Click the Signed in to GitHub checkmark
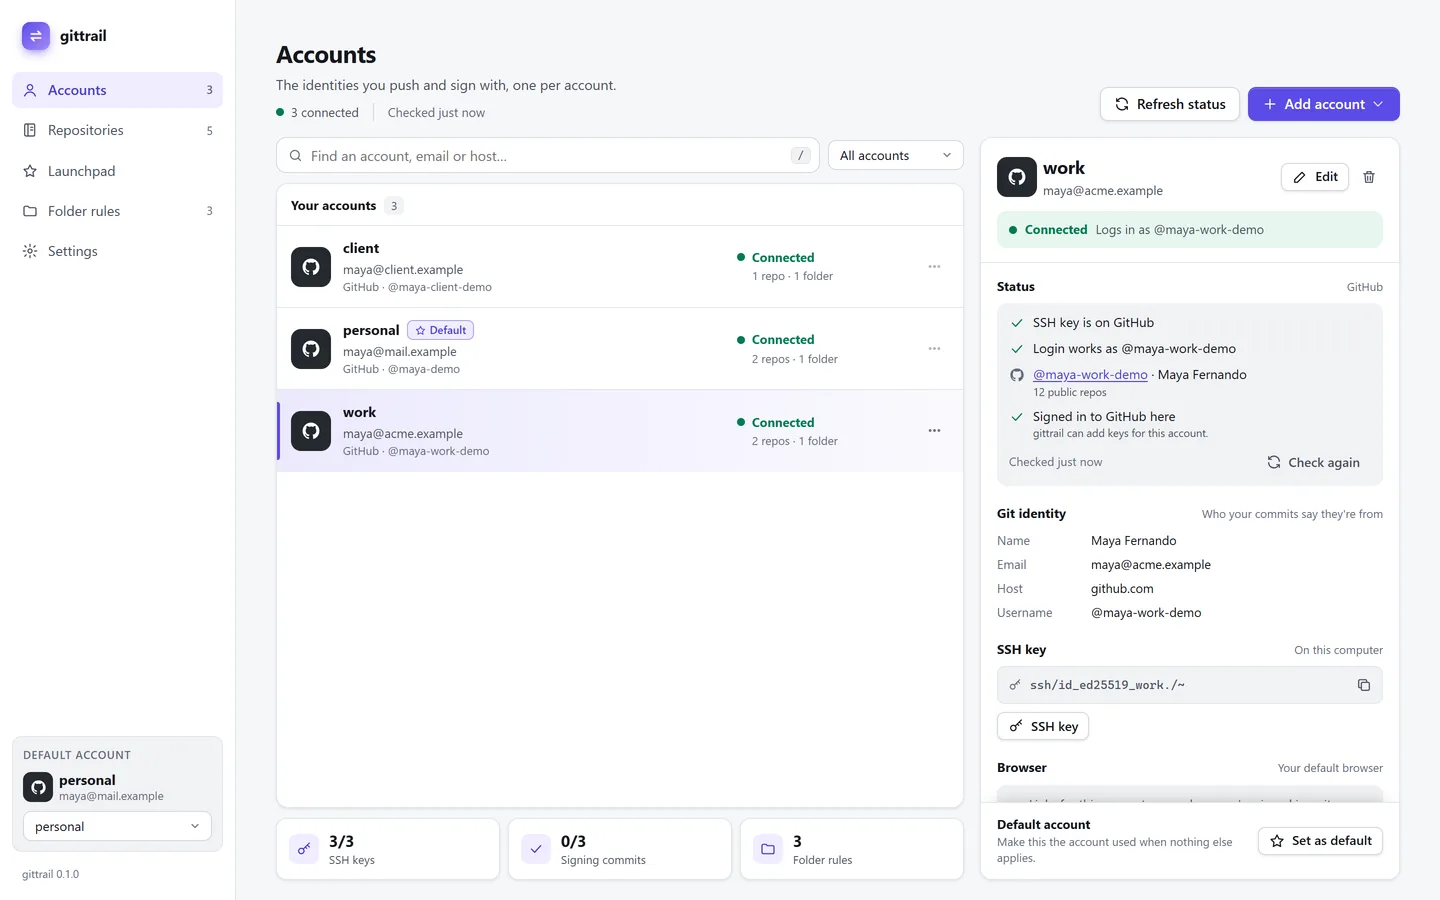This screenshot has width=1440, height=900. [1017, 417]
